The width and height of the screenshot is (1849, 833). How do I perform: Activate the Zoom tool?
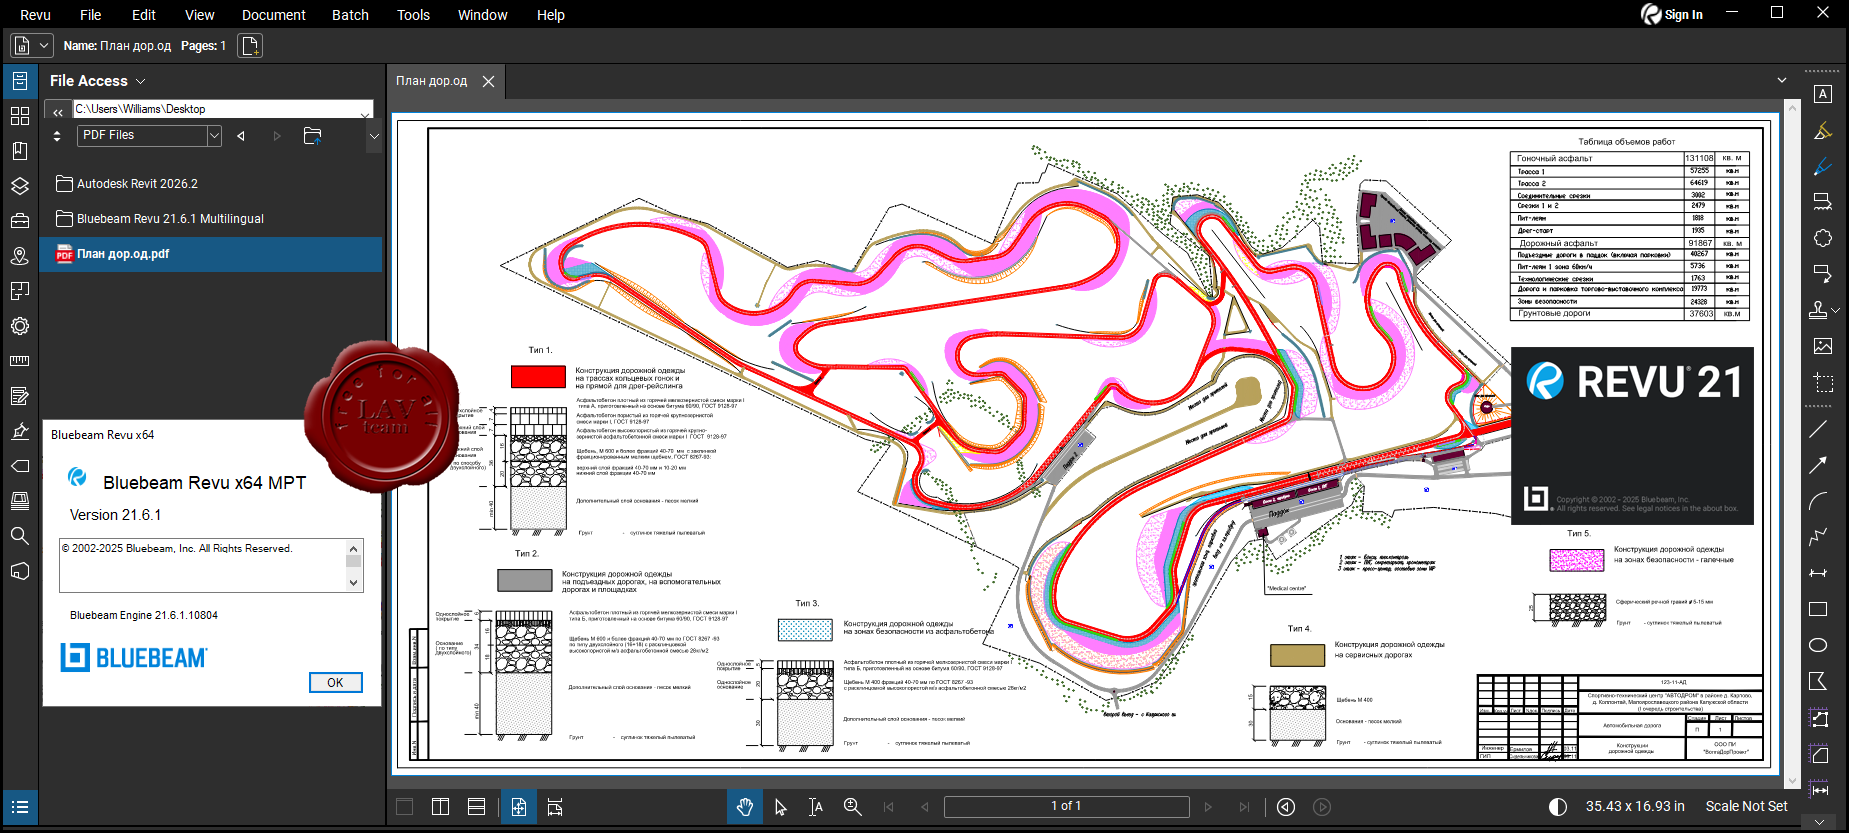tap(852, 807)
